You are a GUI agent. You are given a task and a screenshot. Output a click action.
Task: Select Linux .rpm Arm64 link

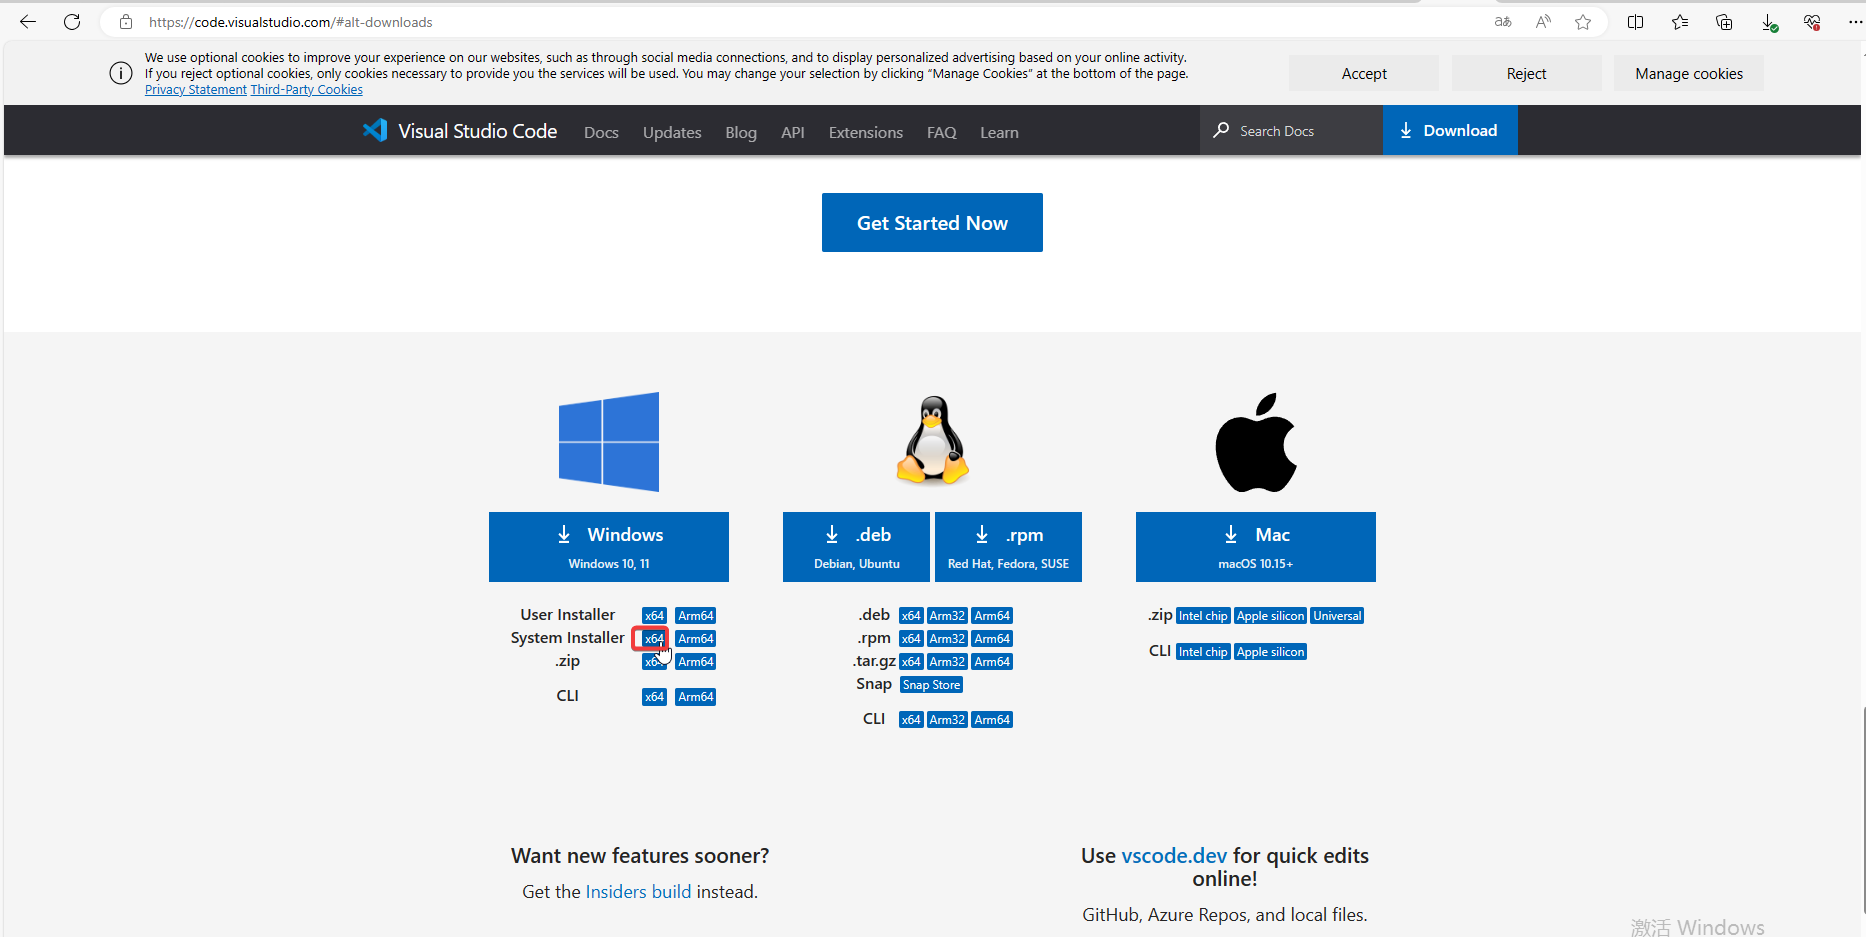992,639
